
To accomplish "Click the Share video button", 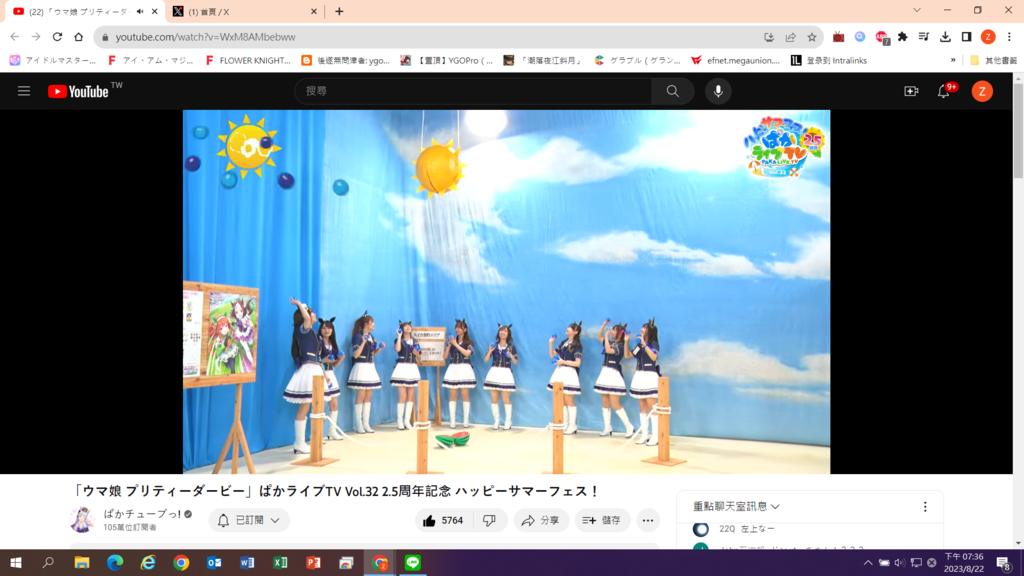I will pyautogui.click(x=540, y=520).
